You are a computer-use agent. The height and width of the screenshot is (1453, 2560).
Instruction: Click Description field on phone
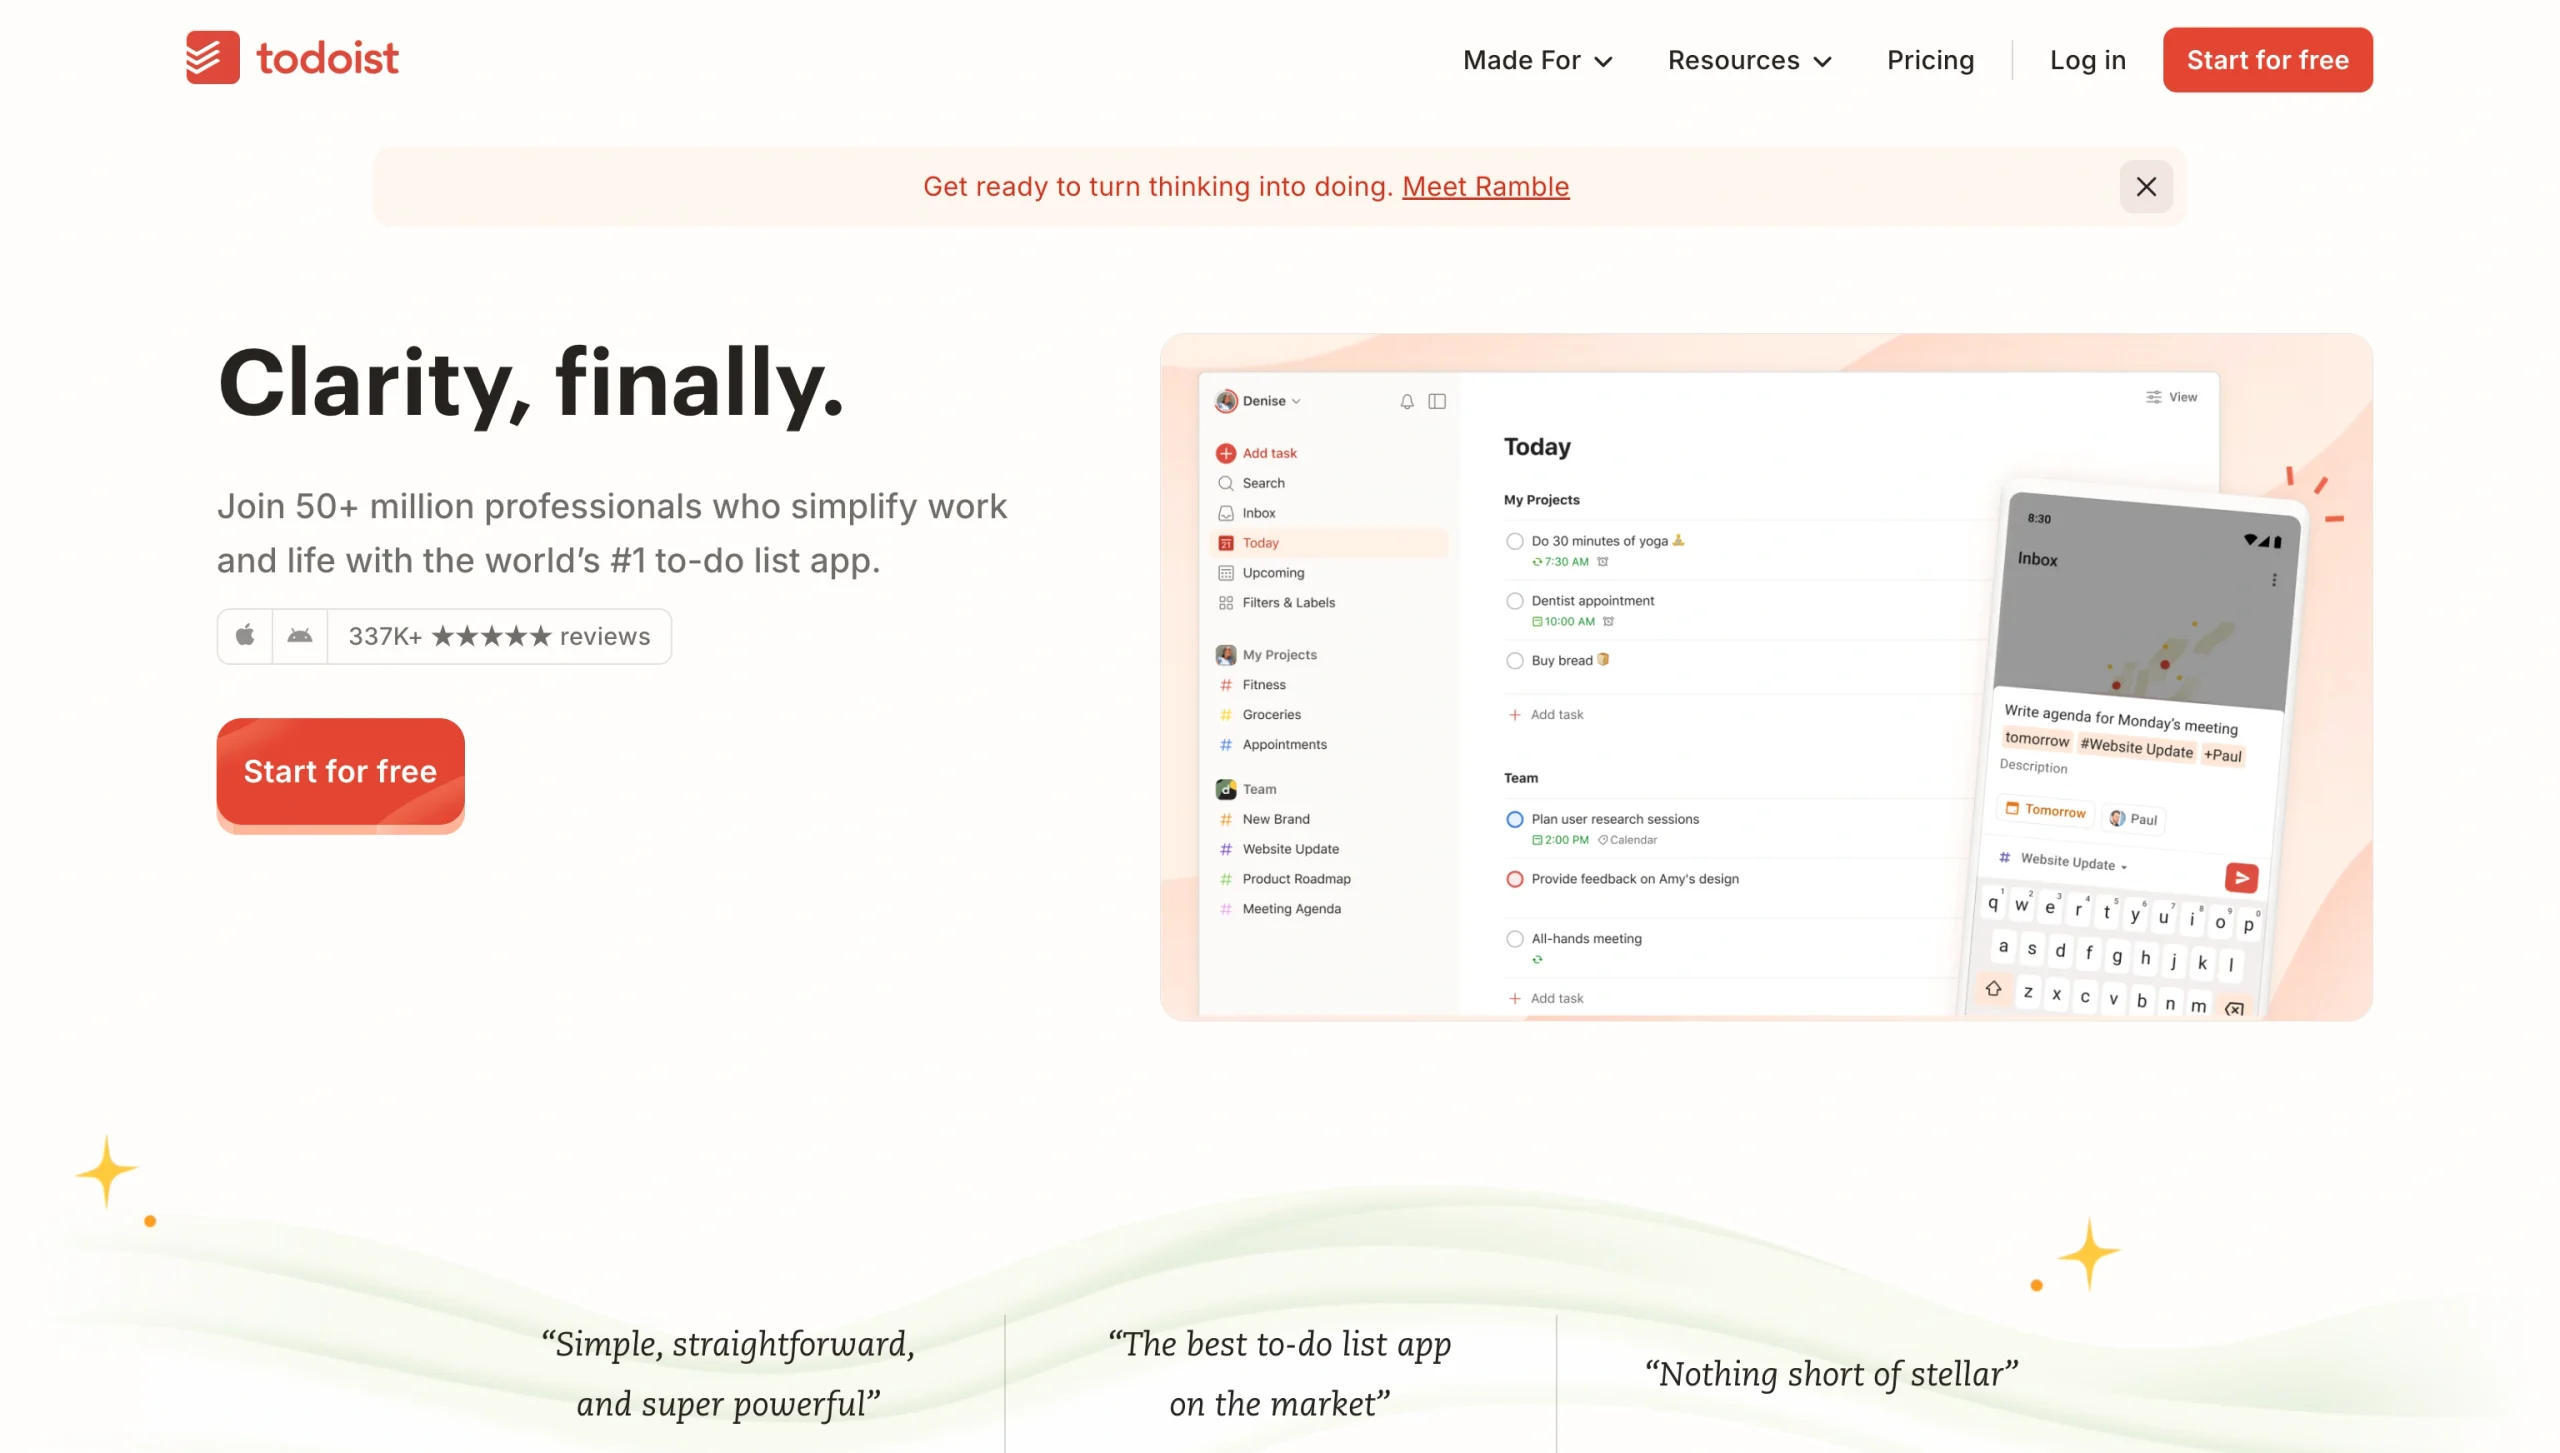click(2033, 766)
